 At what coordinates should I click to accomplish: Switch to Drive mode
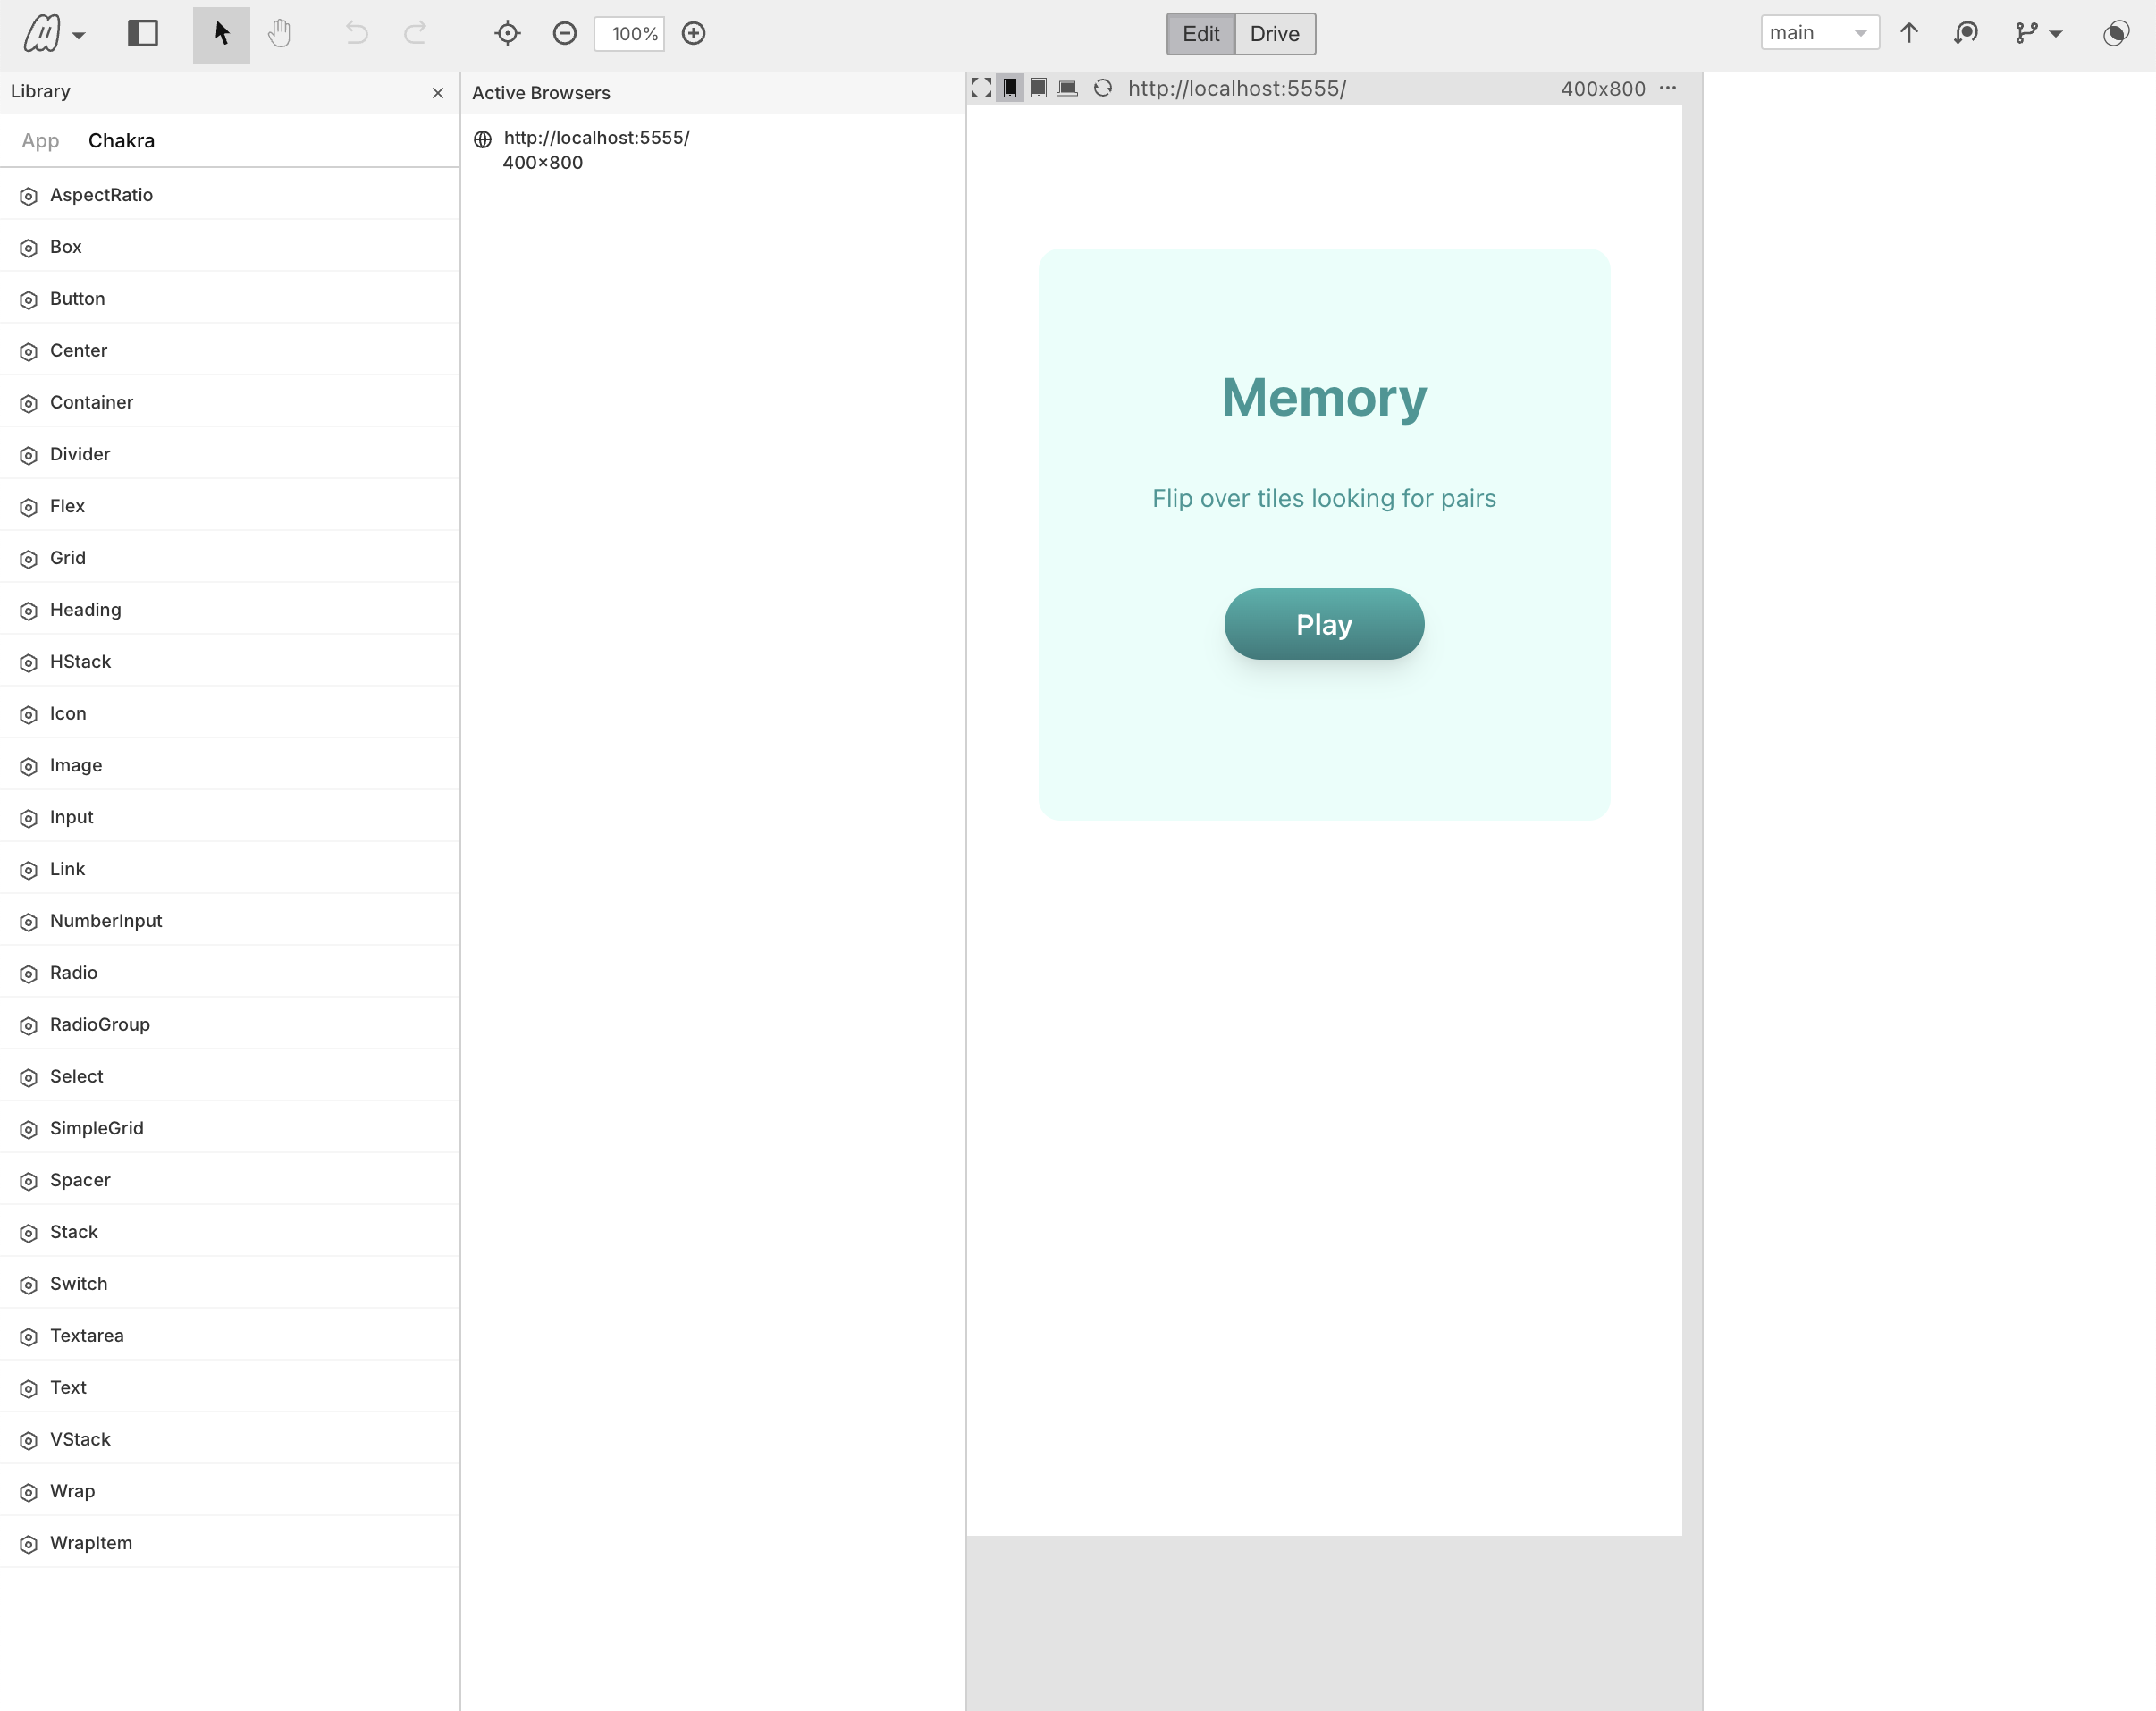coord(1274,34)
